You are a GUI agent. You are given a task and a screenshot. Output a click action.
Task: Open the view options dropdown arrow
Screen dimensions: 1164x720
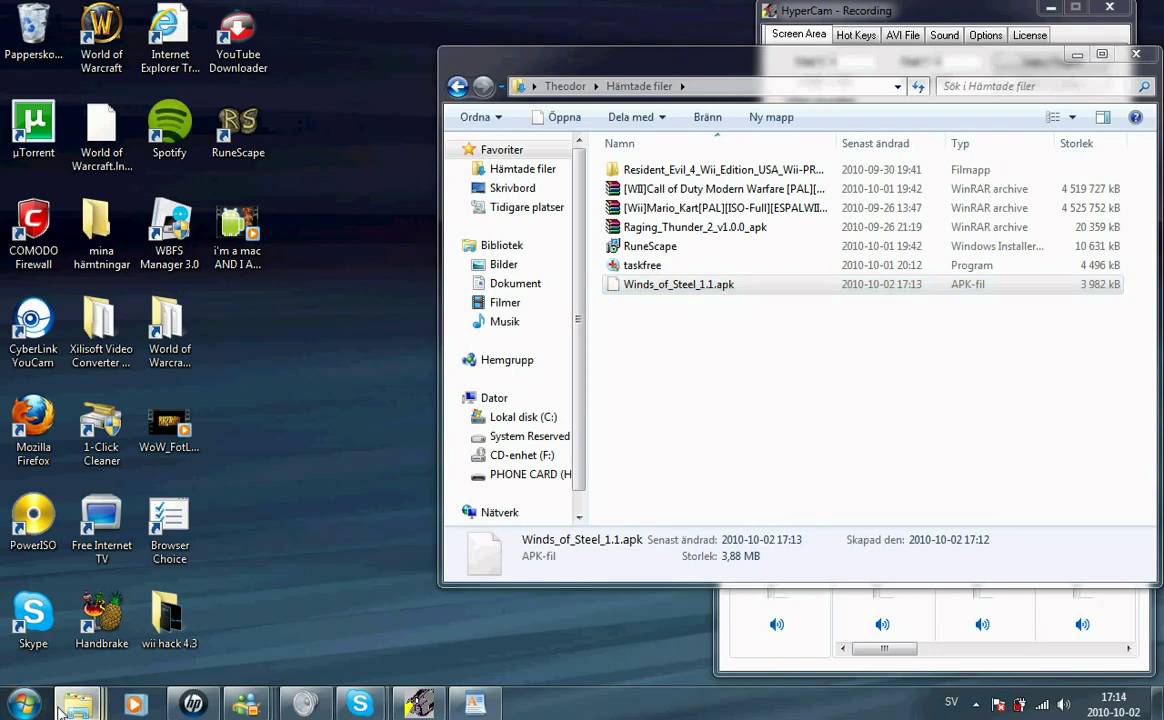tap(1072, 117)
